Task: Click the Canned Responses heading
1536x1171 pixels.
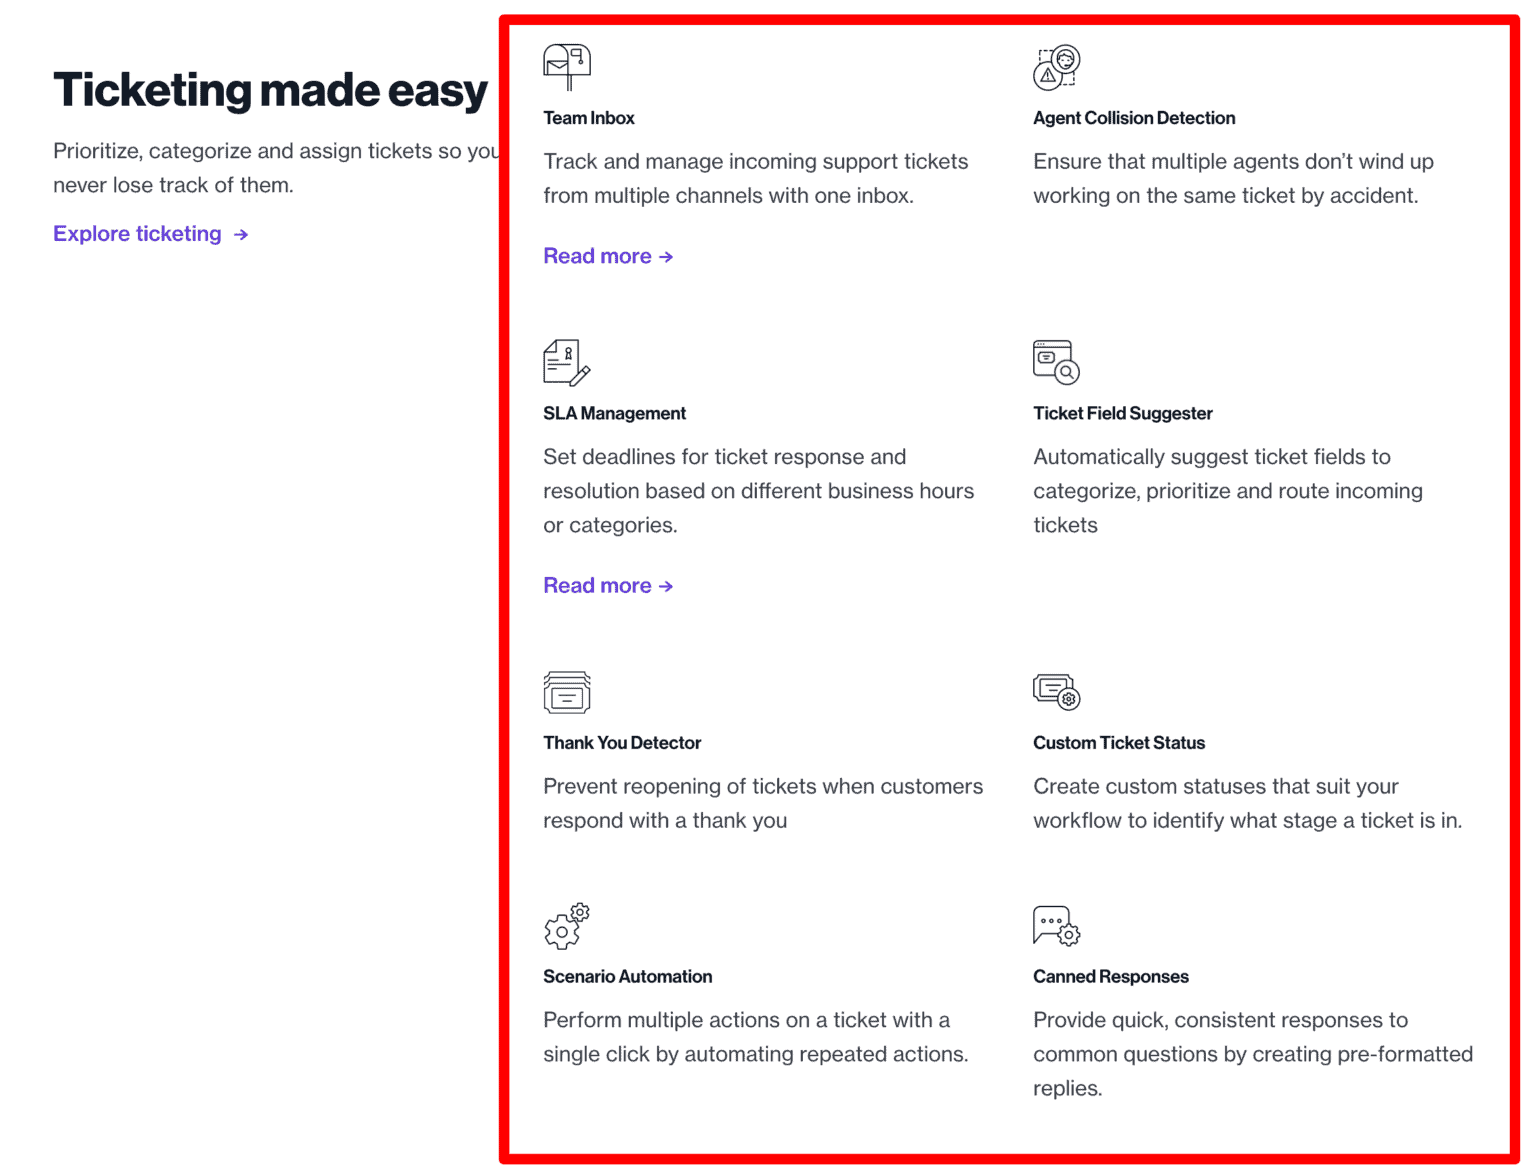Action: [1110, 976]
